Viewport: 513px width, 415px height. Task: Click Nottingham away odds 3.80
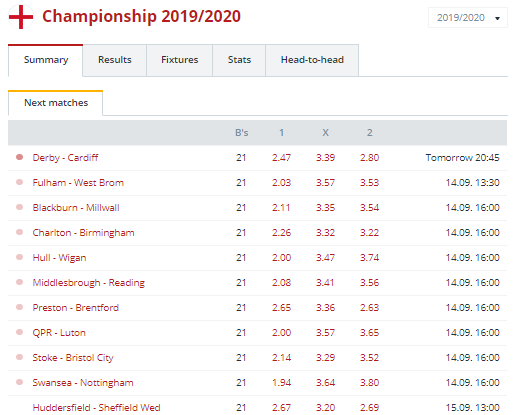click(369, 383)
